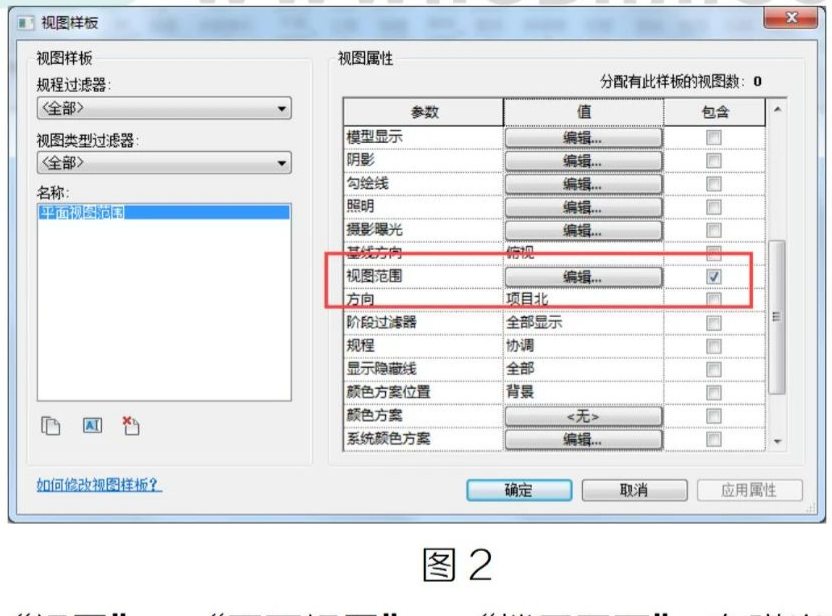Close the 视图样板 dialog
This screenshot has height=616, width=832.
point(791,18)
